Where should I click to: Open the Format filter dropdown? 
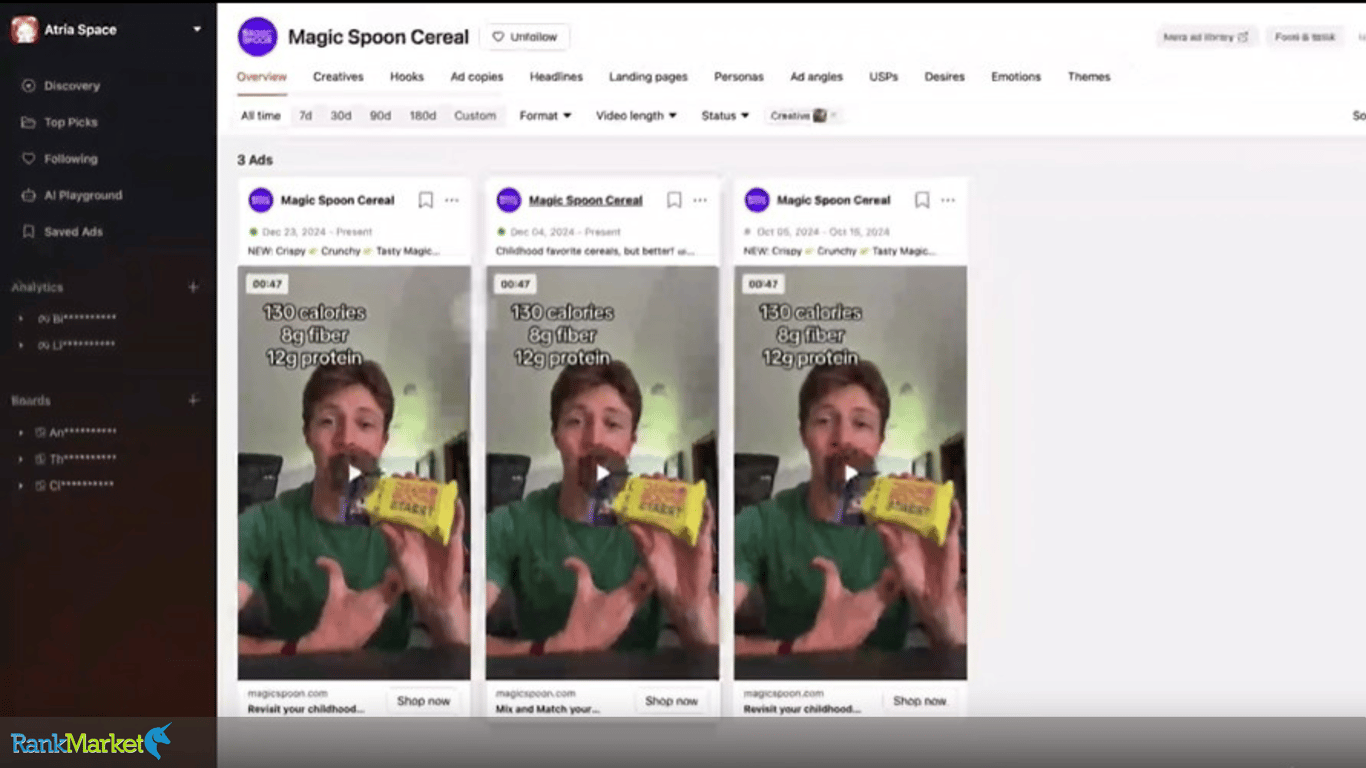(545, 116)
